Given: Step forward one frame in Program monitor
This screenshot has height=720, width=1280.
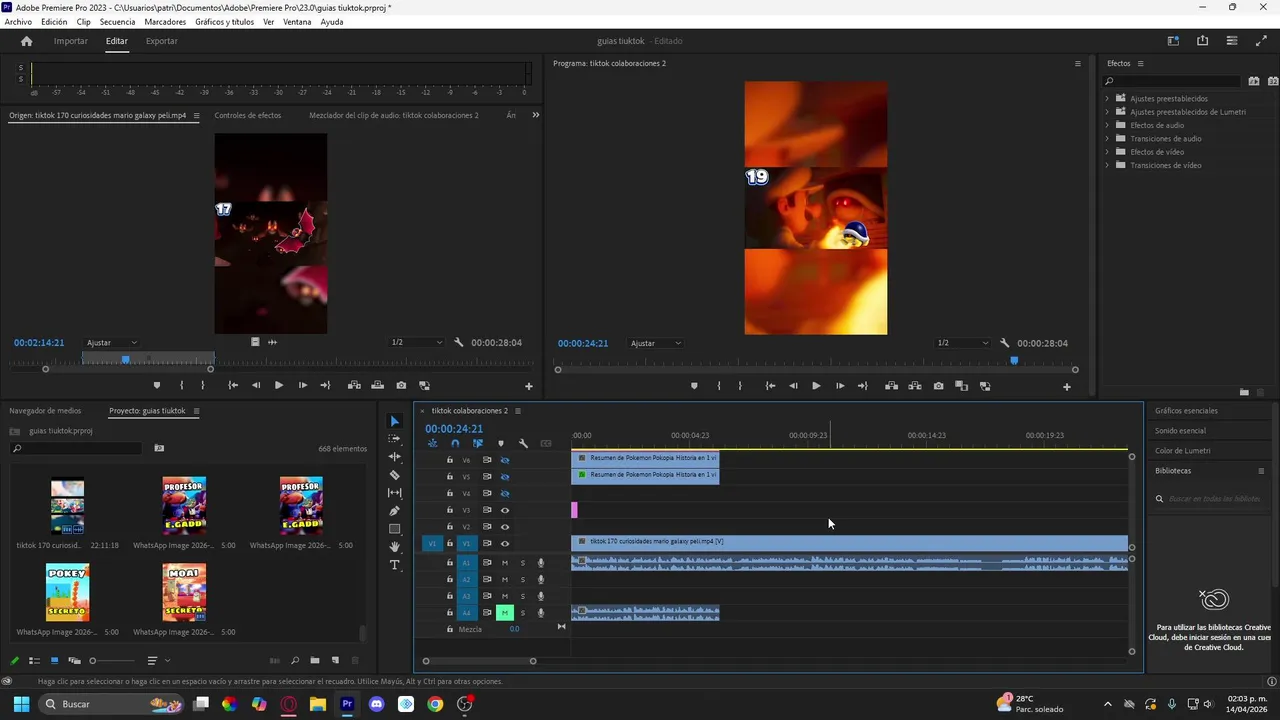Looking at the screenshot, I should 840,386.
